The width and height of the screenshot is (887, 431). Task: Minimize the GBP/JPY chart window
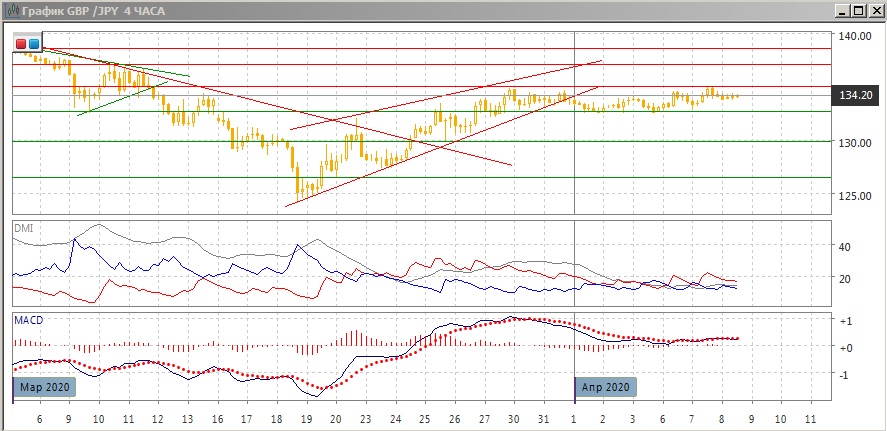tap(843, 10)
